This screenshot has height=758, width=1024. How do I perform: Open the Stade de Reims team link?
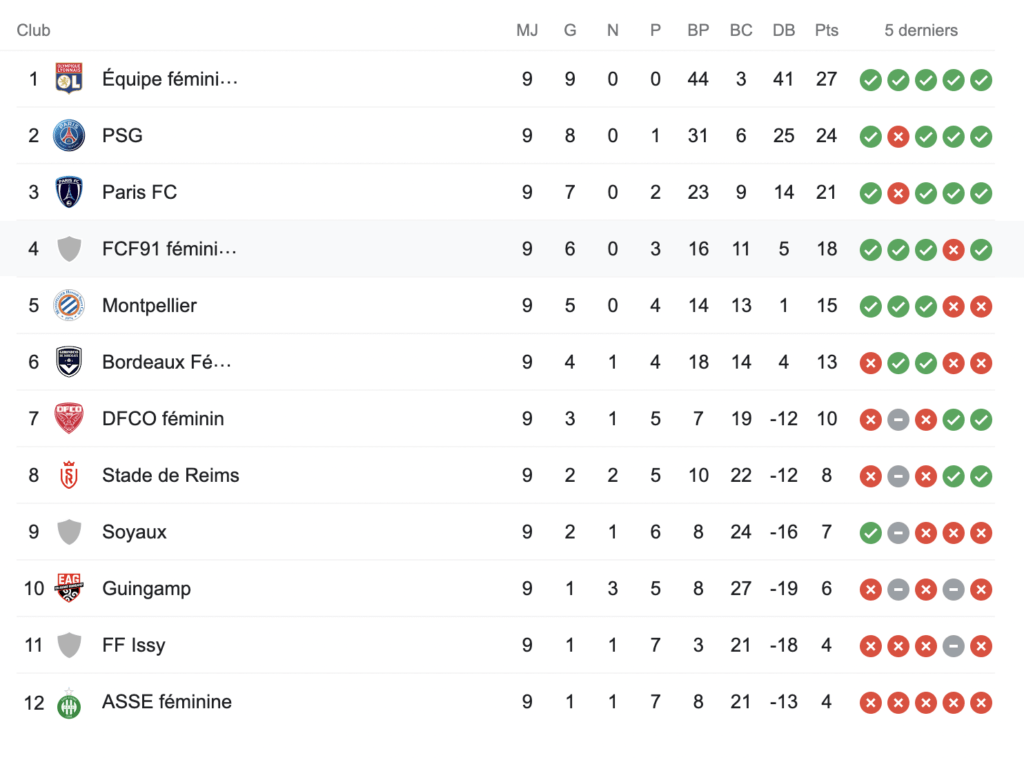[170, 475]
